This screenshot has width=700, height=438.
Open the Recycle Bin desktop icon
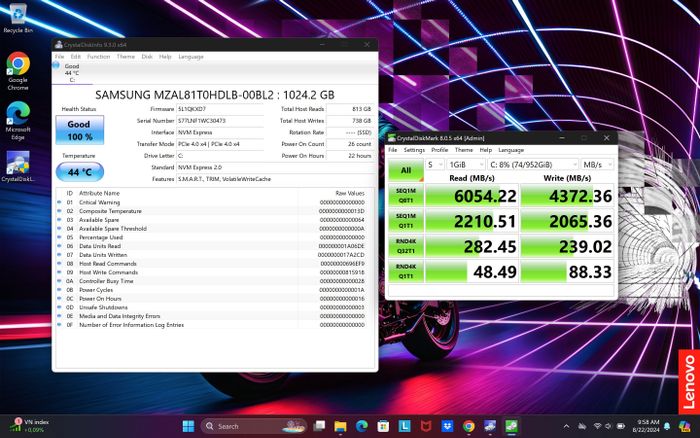(18, 18)
